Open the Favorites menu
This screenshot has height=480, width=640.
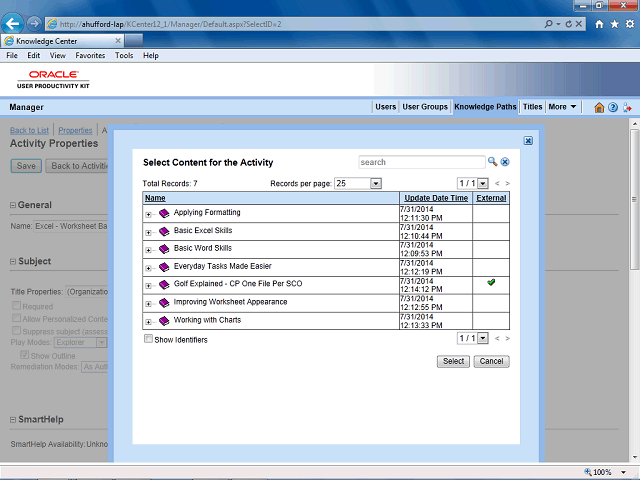pos(90,56)
